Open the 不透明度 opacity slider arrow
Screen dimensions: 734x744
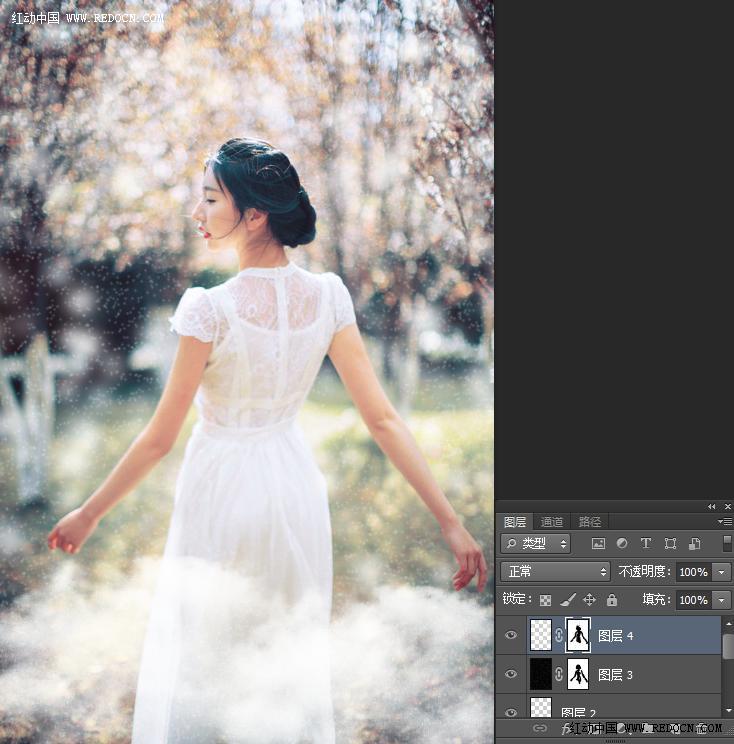721,572
